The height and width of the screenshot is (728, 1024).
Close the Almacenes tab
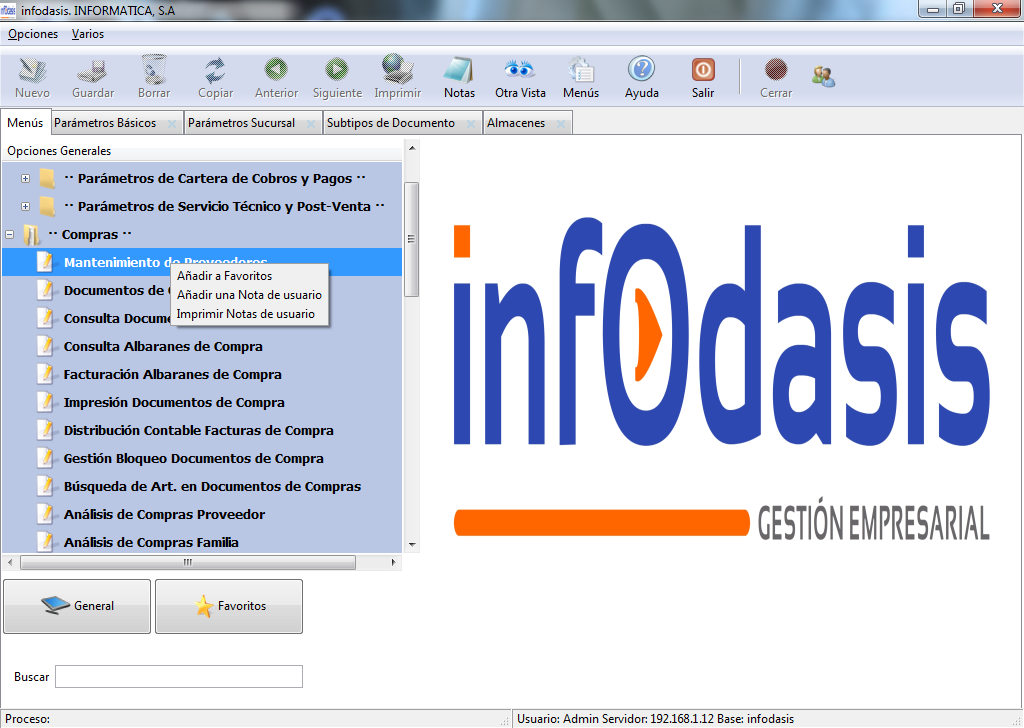tap(561, 123)
